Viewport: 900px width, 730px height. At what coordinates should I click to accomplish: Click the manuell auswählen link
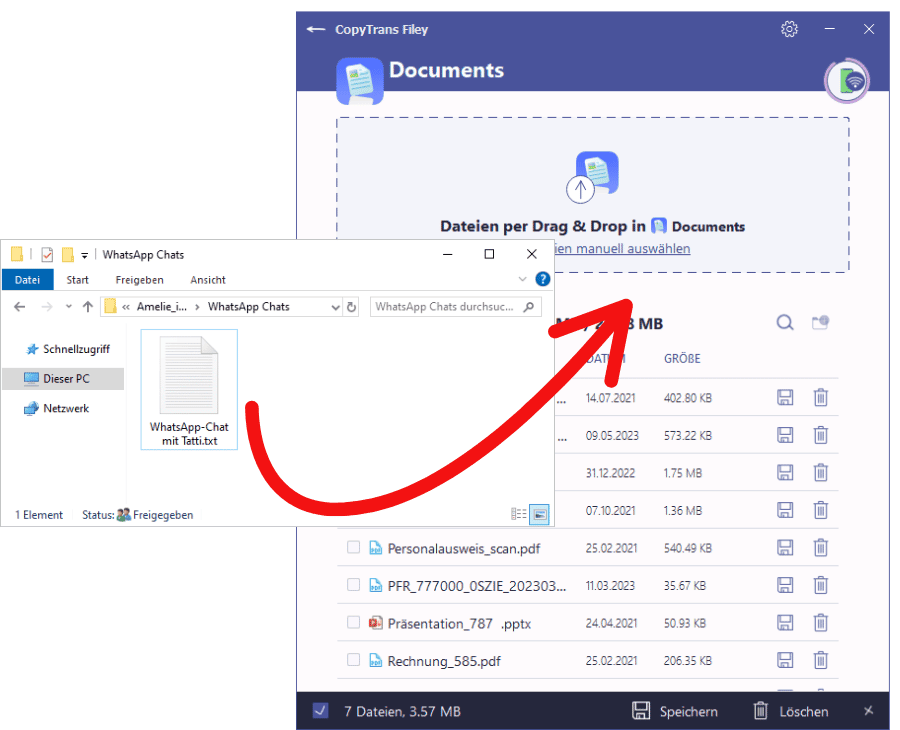[623, 248]
